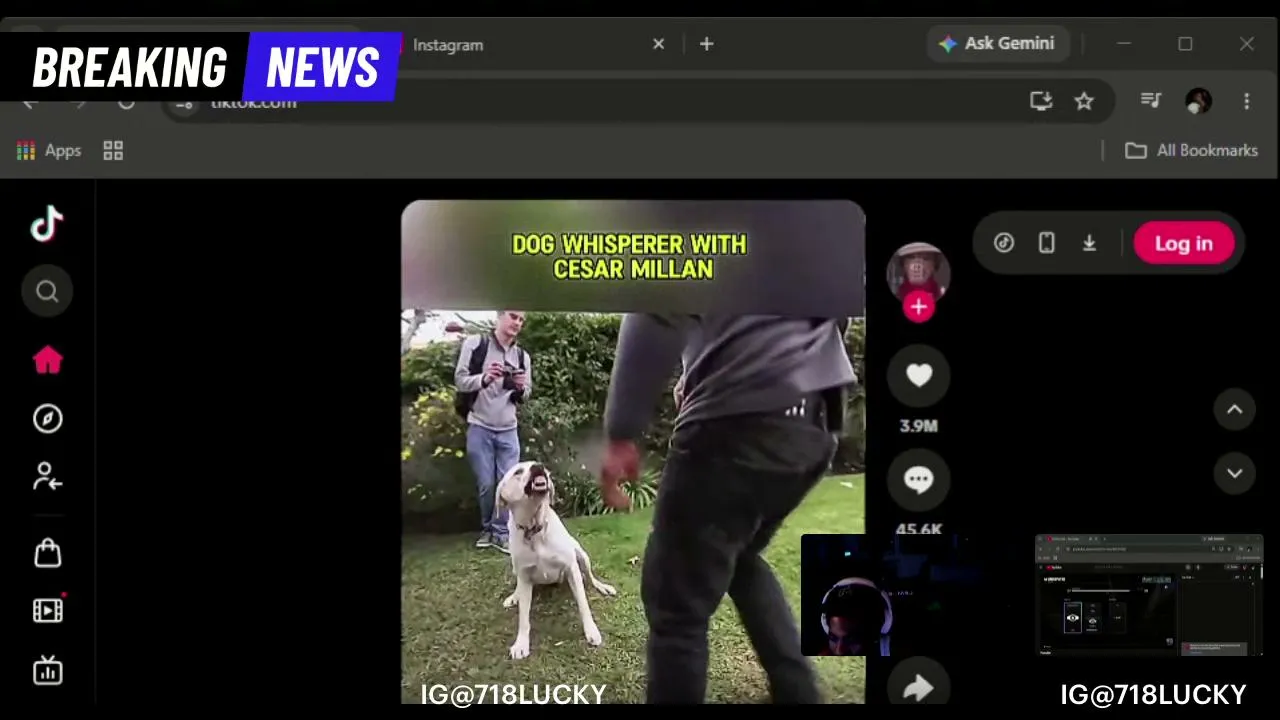Open the Chrome profile avatar
The height and width of the screenshot is (720, 1280).
pyautogui.click(x=1198, y=100)
